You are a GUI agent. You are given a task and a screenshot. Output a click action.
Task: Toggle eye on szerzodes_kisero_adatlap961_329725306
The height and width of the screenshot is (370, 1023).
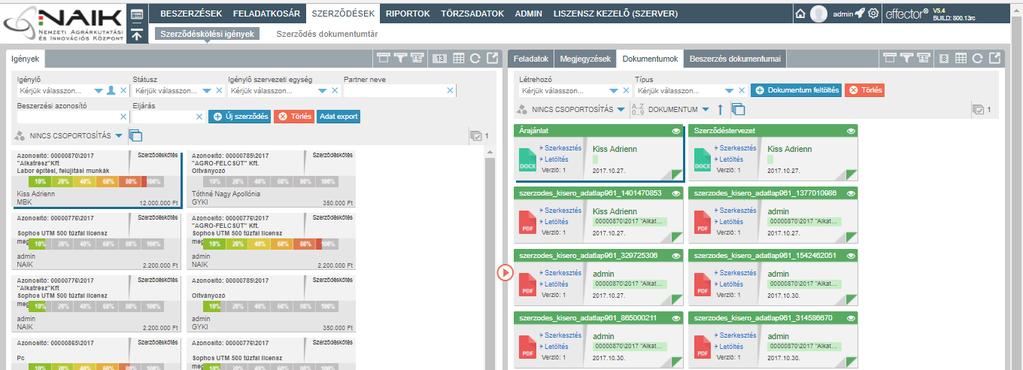[x=676, y=256]
